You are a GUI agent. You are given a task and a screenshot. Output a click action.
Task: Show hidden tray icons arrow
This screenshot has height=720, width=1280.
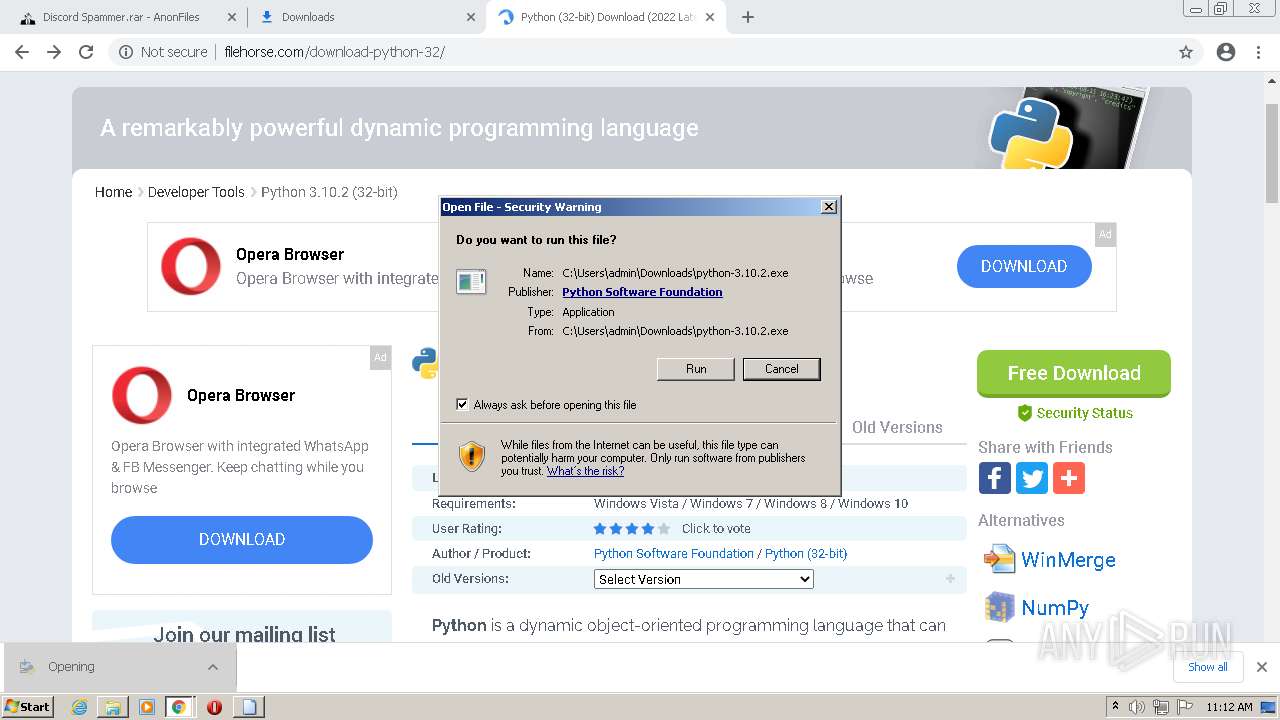coord(1115,707)
